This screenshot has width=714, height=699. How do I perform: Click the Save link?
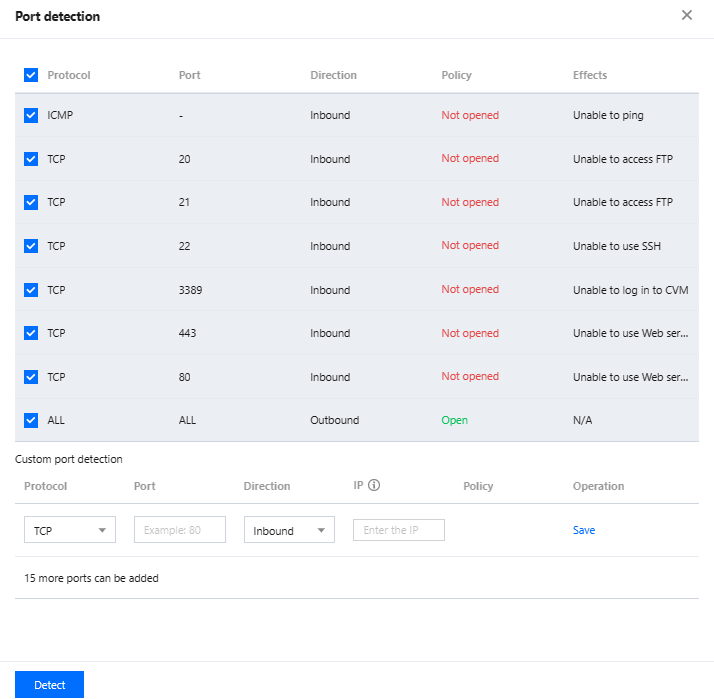tap(584, 530)
